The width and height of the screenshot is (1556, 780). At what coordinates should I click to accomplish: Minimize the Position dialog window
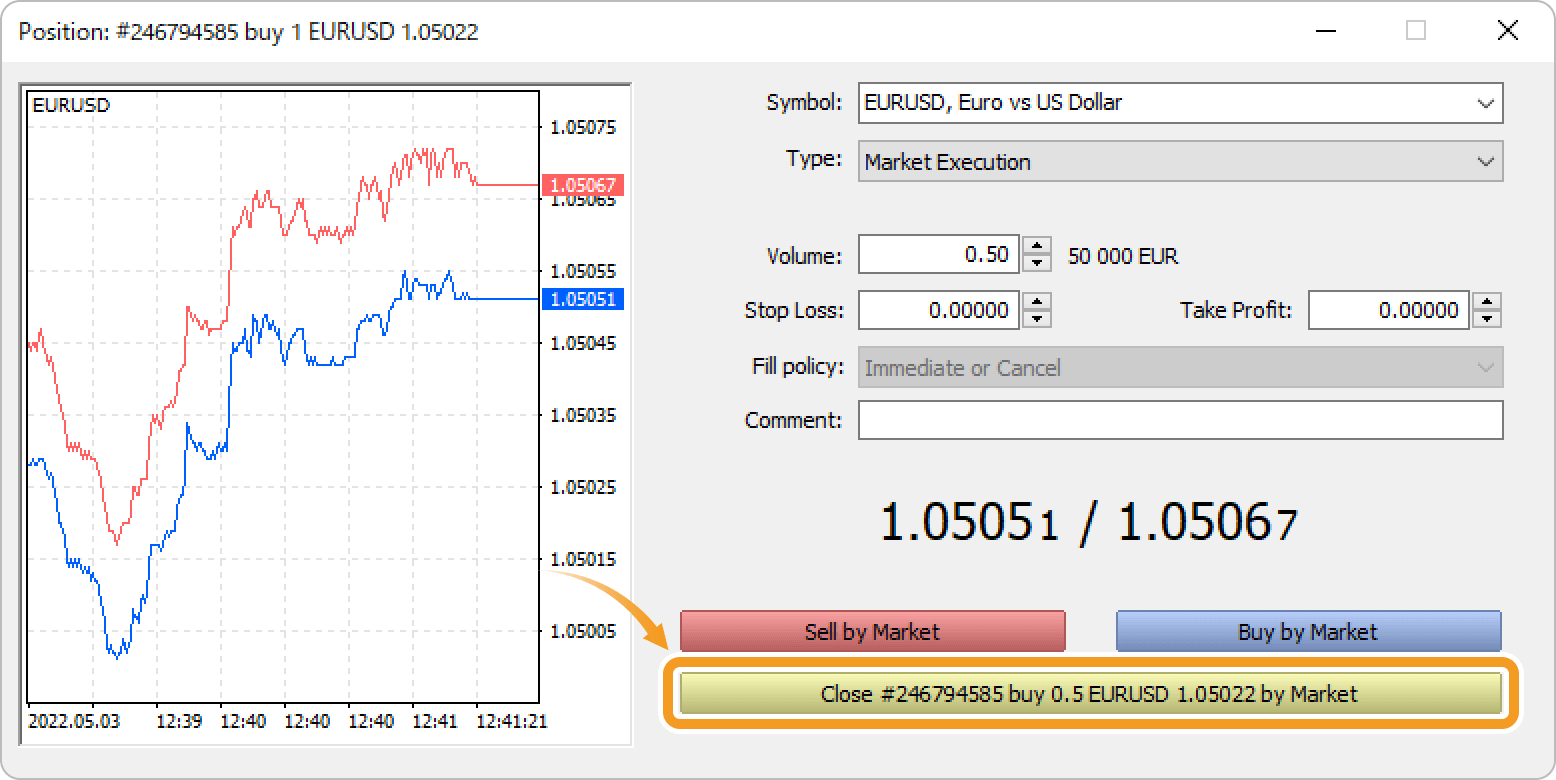click(x=1326, y=31)
